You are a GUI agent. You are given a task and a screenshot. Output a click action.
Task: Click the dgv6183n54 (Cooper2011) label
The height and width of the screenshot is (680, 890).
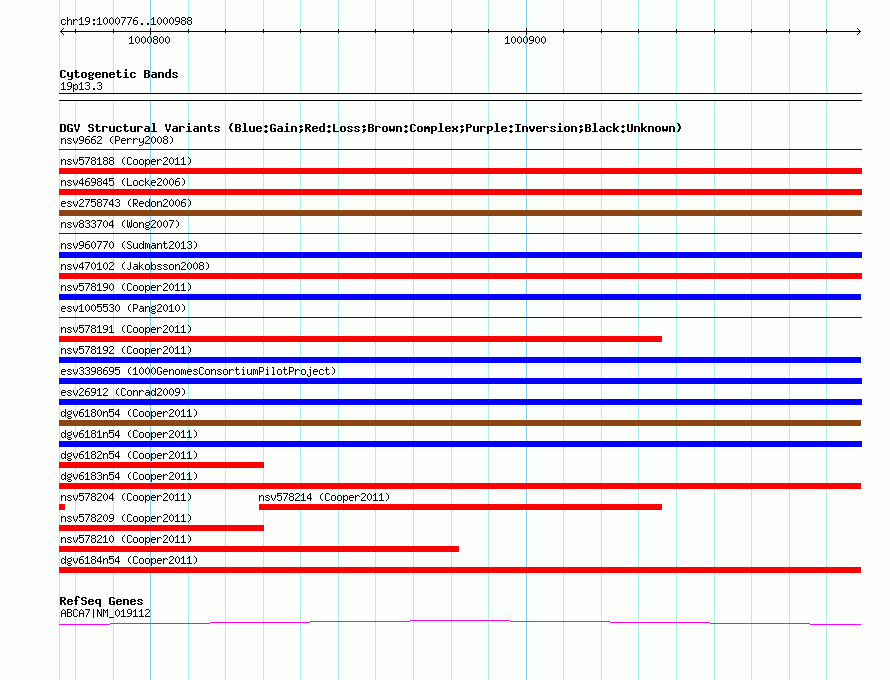pos(129,476)
